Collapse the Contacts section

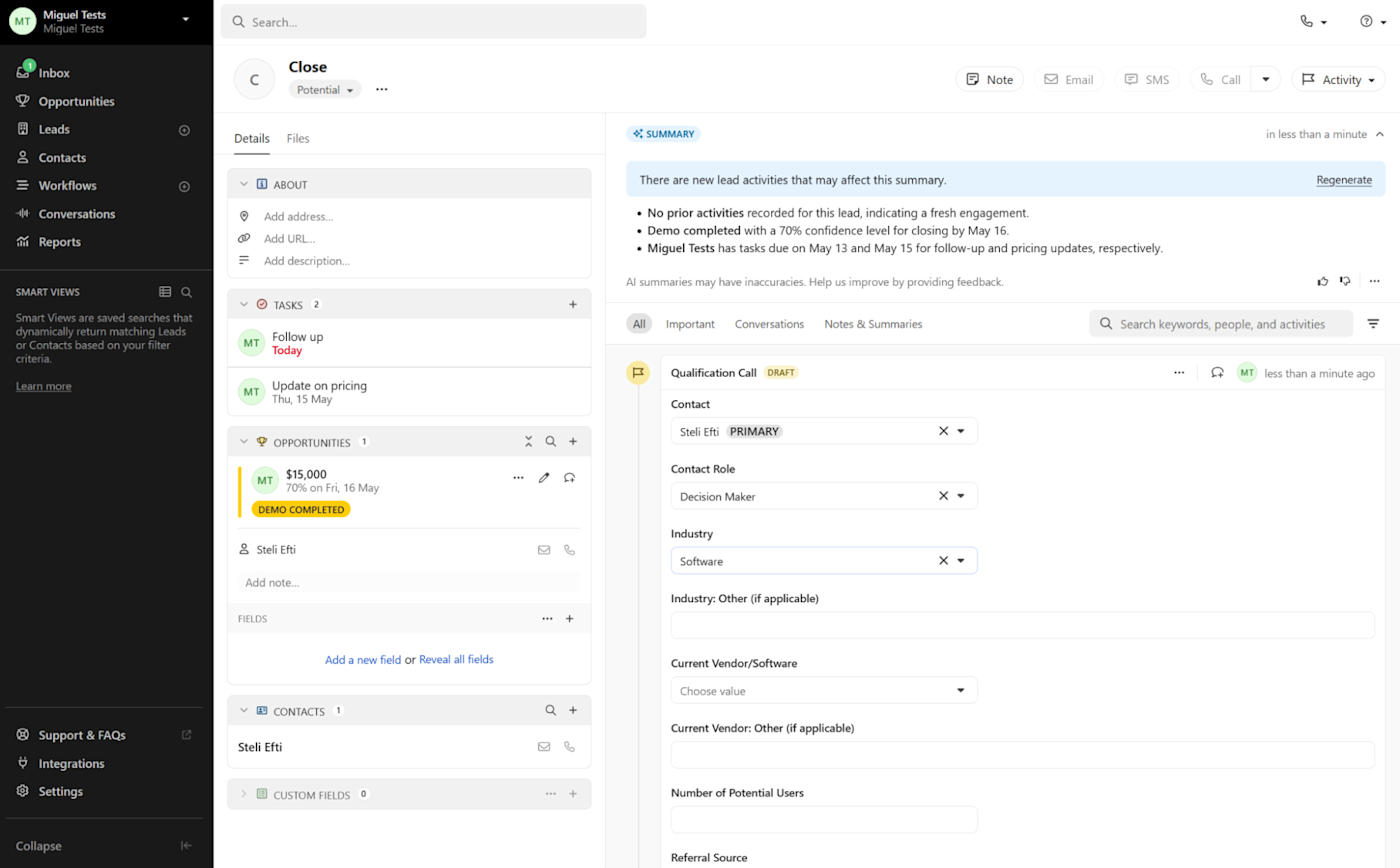coord(243,711)
